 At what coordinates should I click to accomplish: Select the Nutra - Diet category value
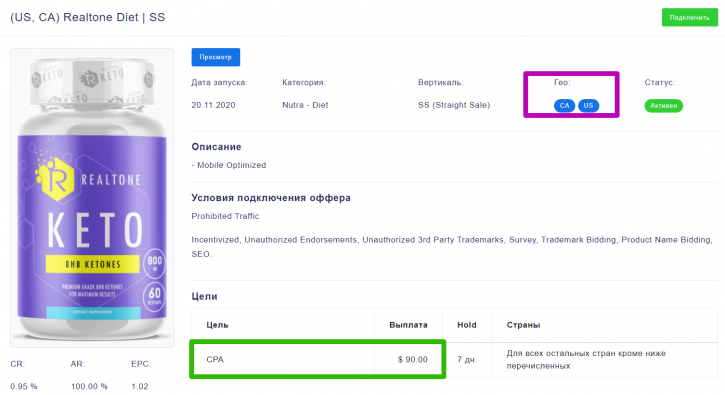coord(305,105)
